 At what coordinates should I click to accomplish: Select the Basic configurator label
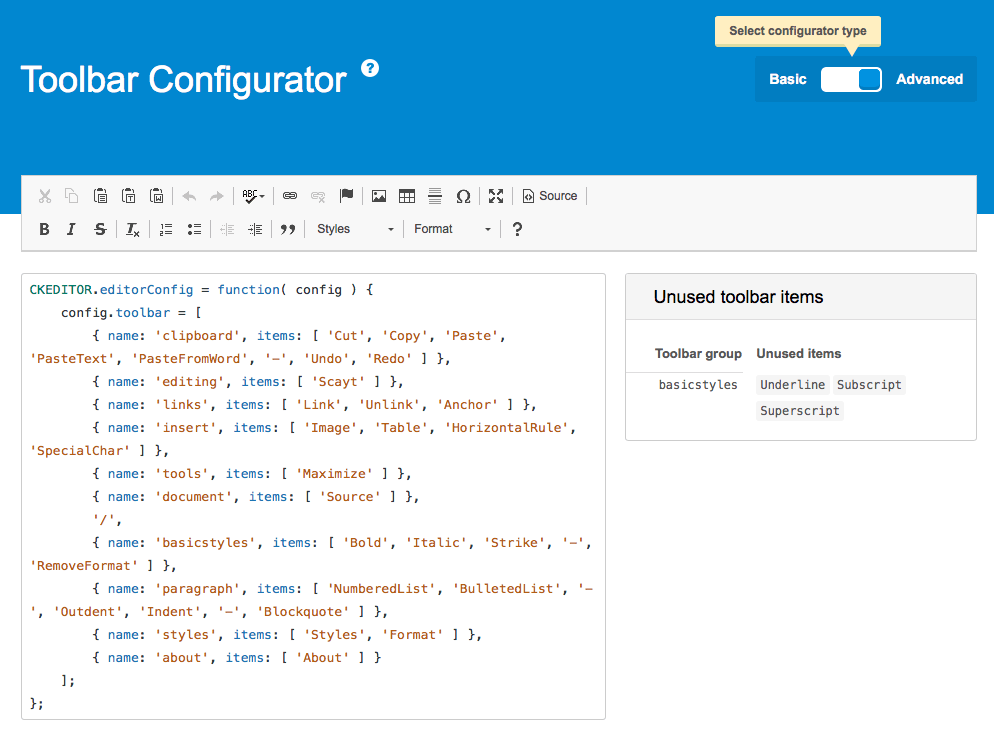coord(787,79)
